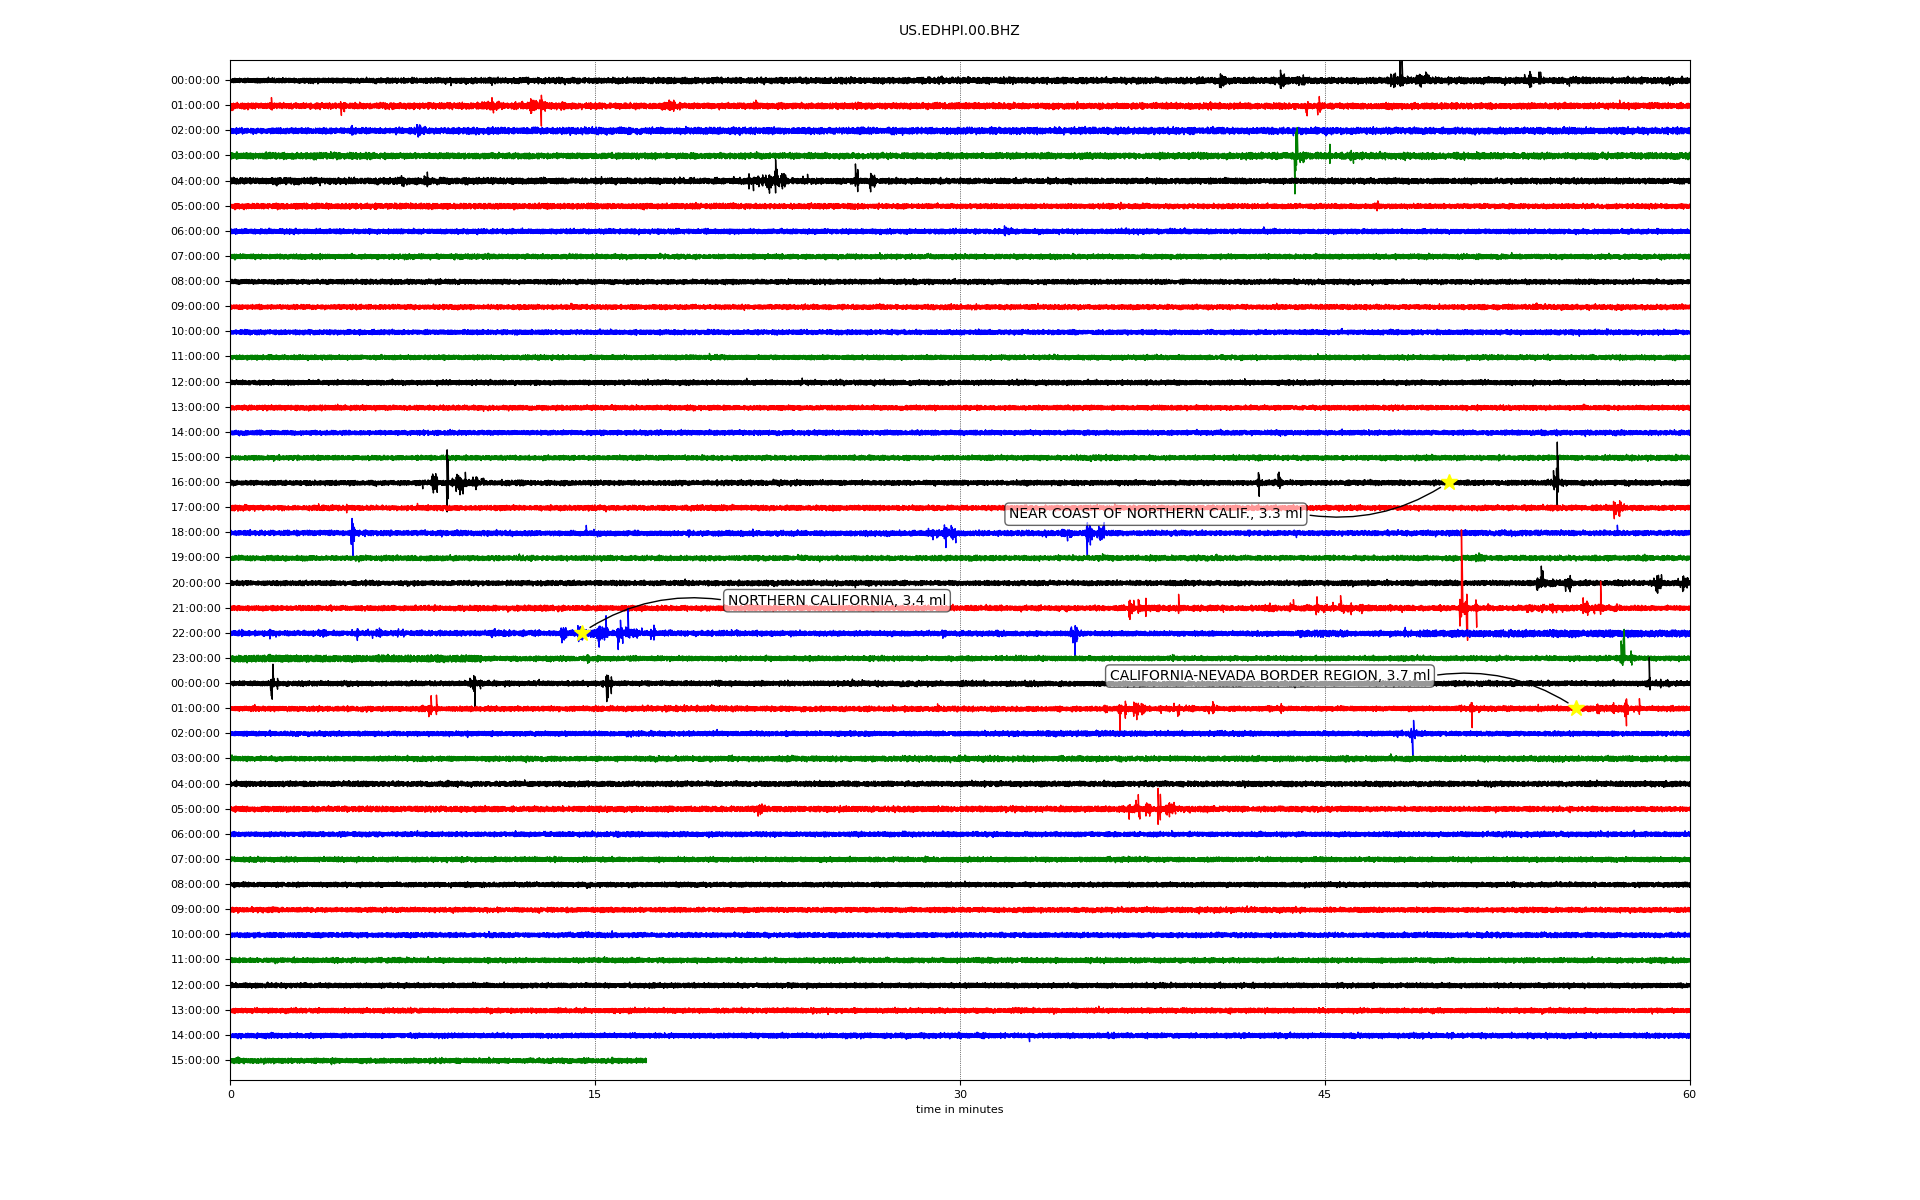Select the yellow star on the 16:00:00 trace
Image resolution: width=1920 pixels, height=1200 pixels.
[x=1448, y=483]
